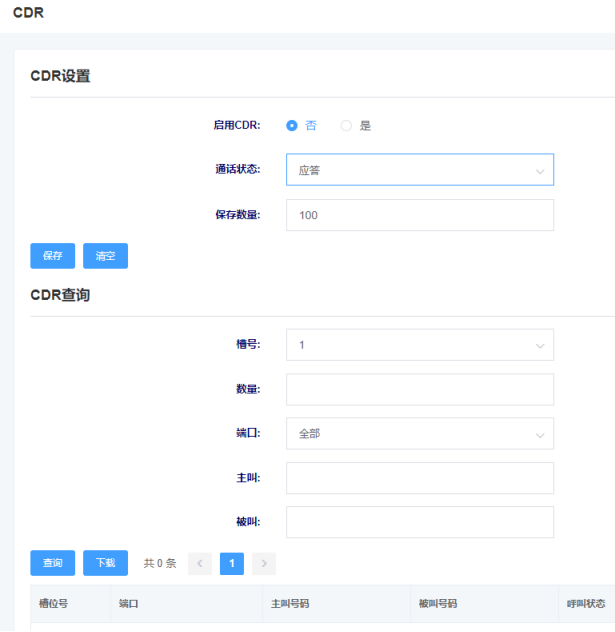Viewport: 615px width, 632px height.
Task: Click the 保存数量 input field
Action: [420, 215]
